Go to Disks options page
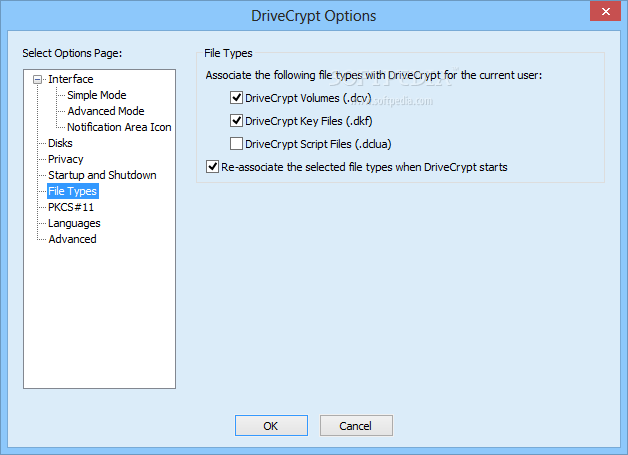 [x=60, y=143]
